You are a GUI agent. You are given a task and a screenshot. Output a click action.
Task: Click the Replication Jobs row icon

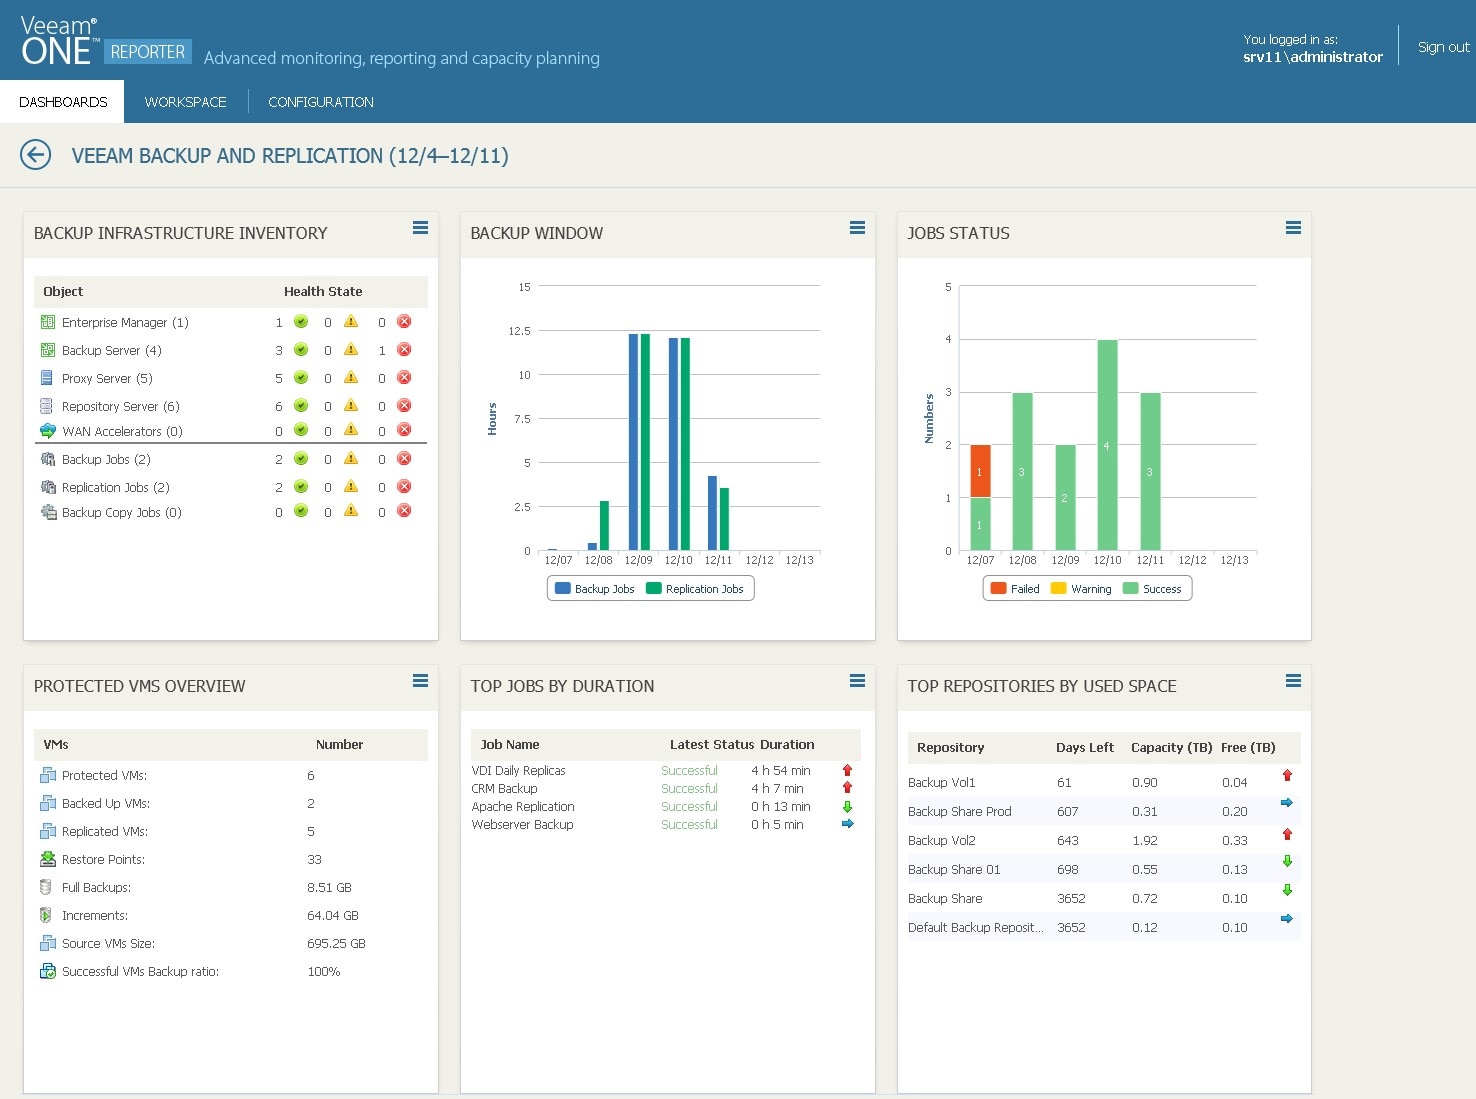tap(47, 487)
